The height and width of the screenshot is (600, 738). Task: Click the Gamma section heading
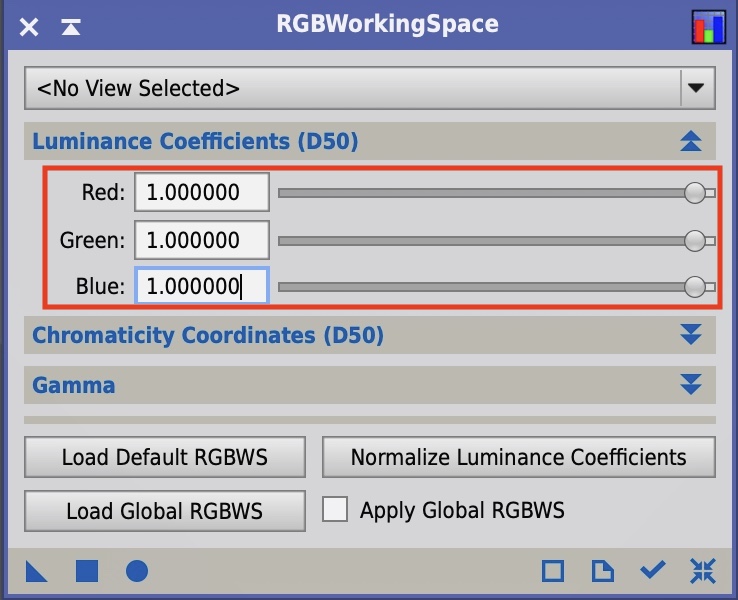pos(74,385)
